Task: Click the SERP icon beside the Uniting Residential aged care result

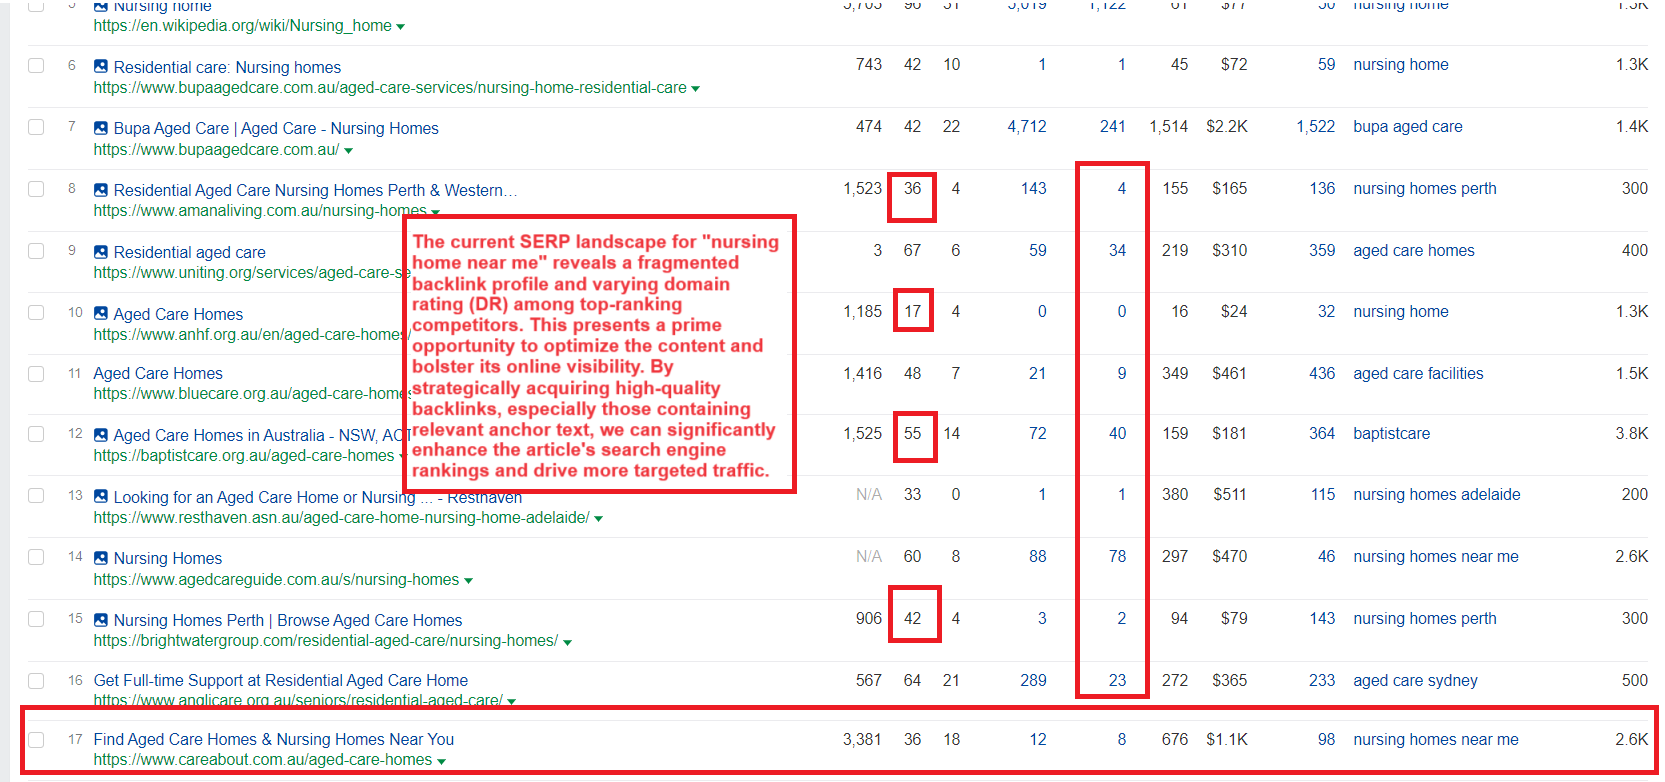Action: pyautogui.click(x=101, y=252)
